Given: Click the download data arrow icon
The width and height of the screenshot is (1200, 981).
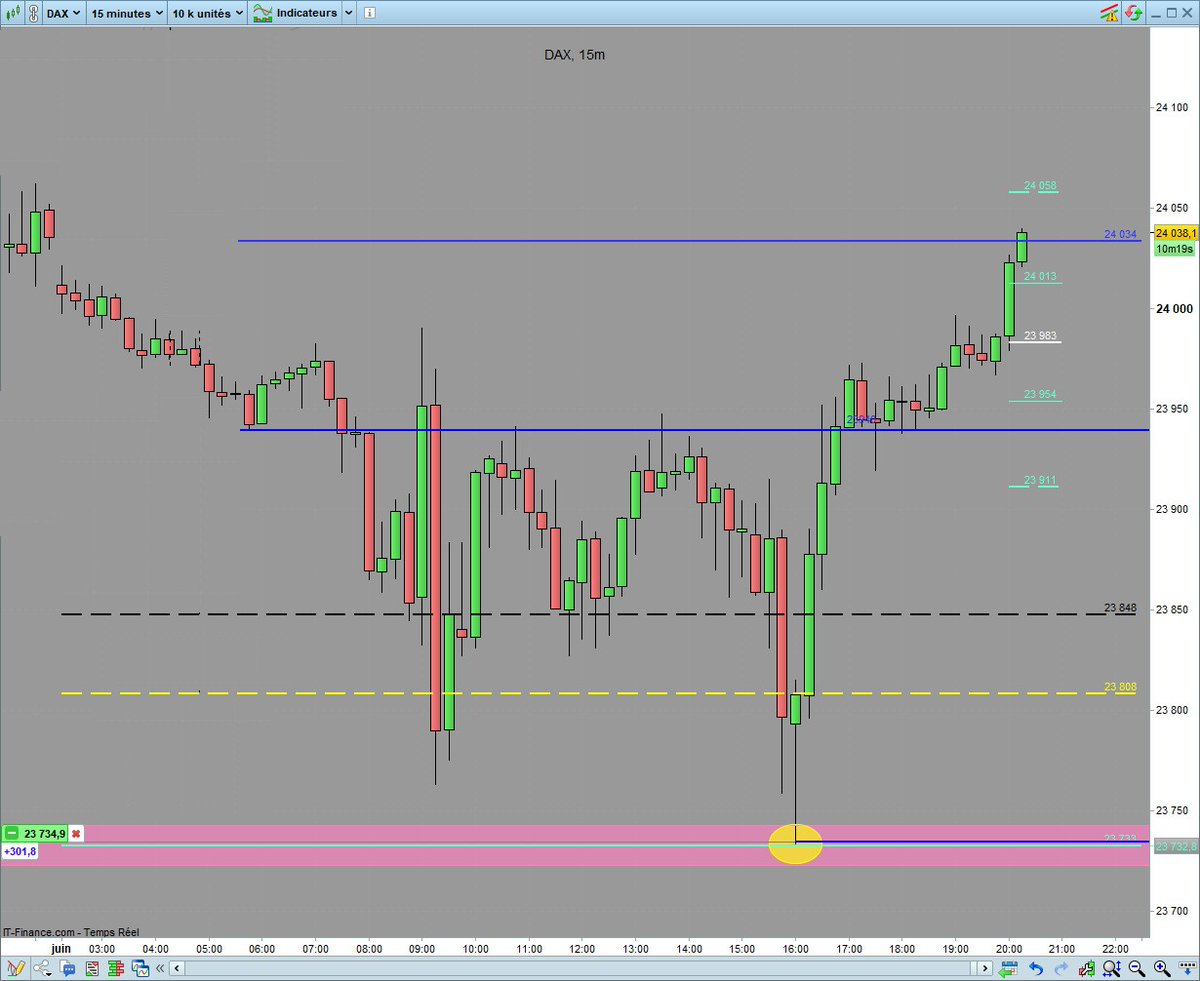Looking at the screenshot, I should tap(1186, 968).
